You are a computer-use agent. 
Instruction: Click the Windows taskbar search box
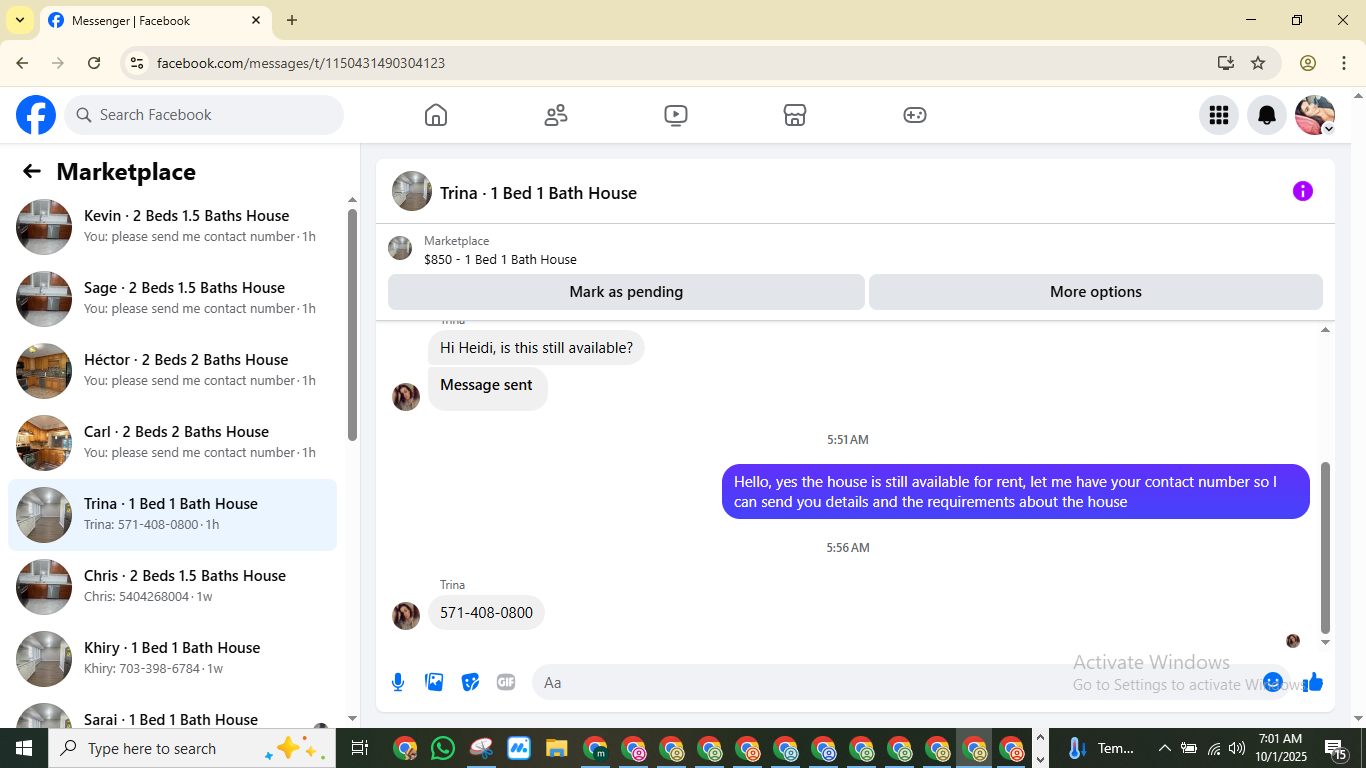pos(190,748)
